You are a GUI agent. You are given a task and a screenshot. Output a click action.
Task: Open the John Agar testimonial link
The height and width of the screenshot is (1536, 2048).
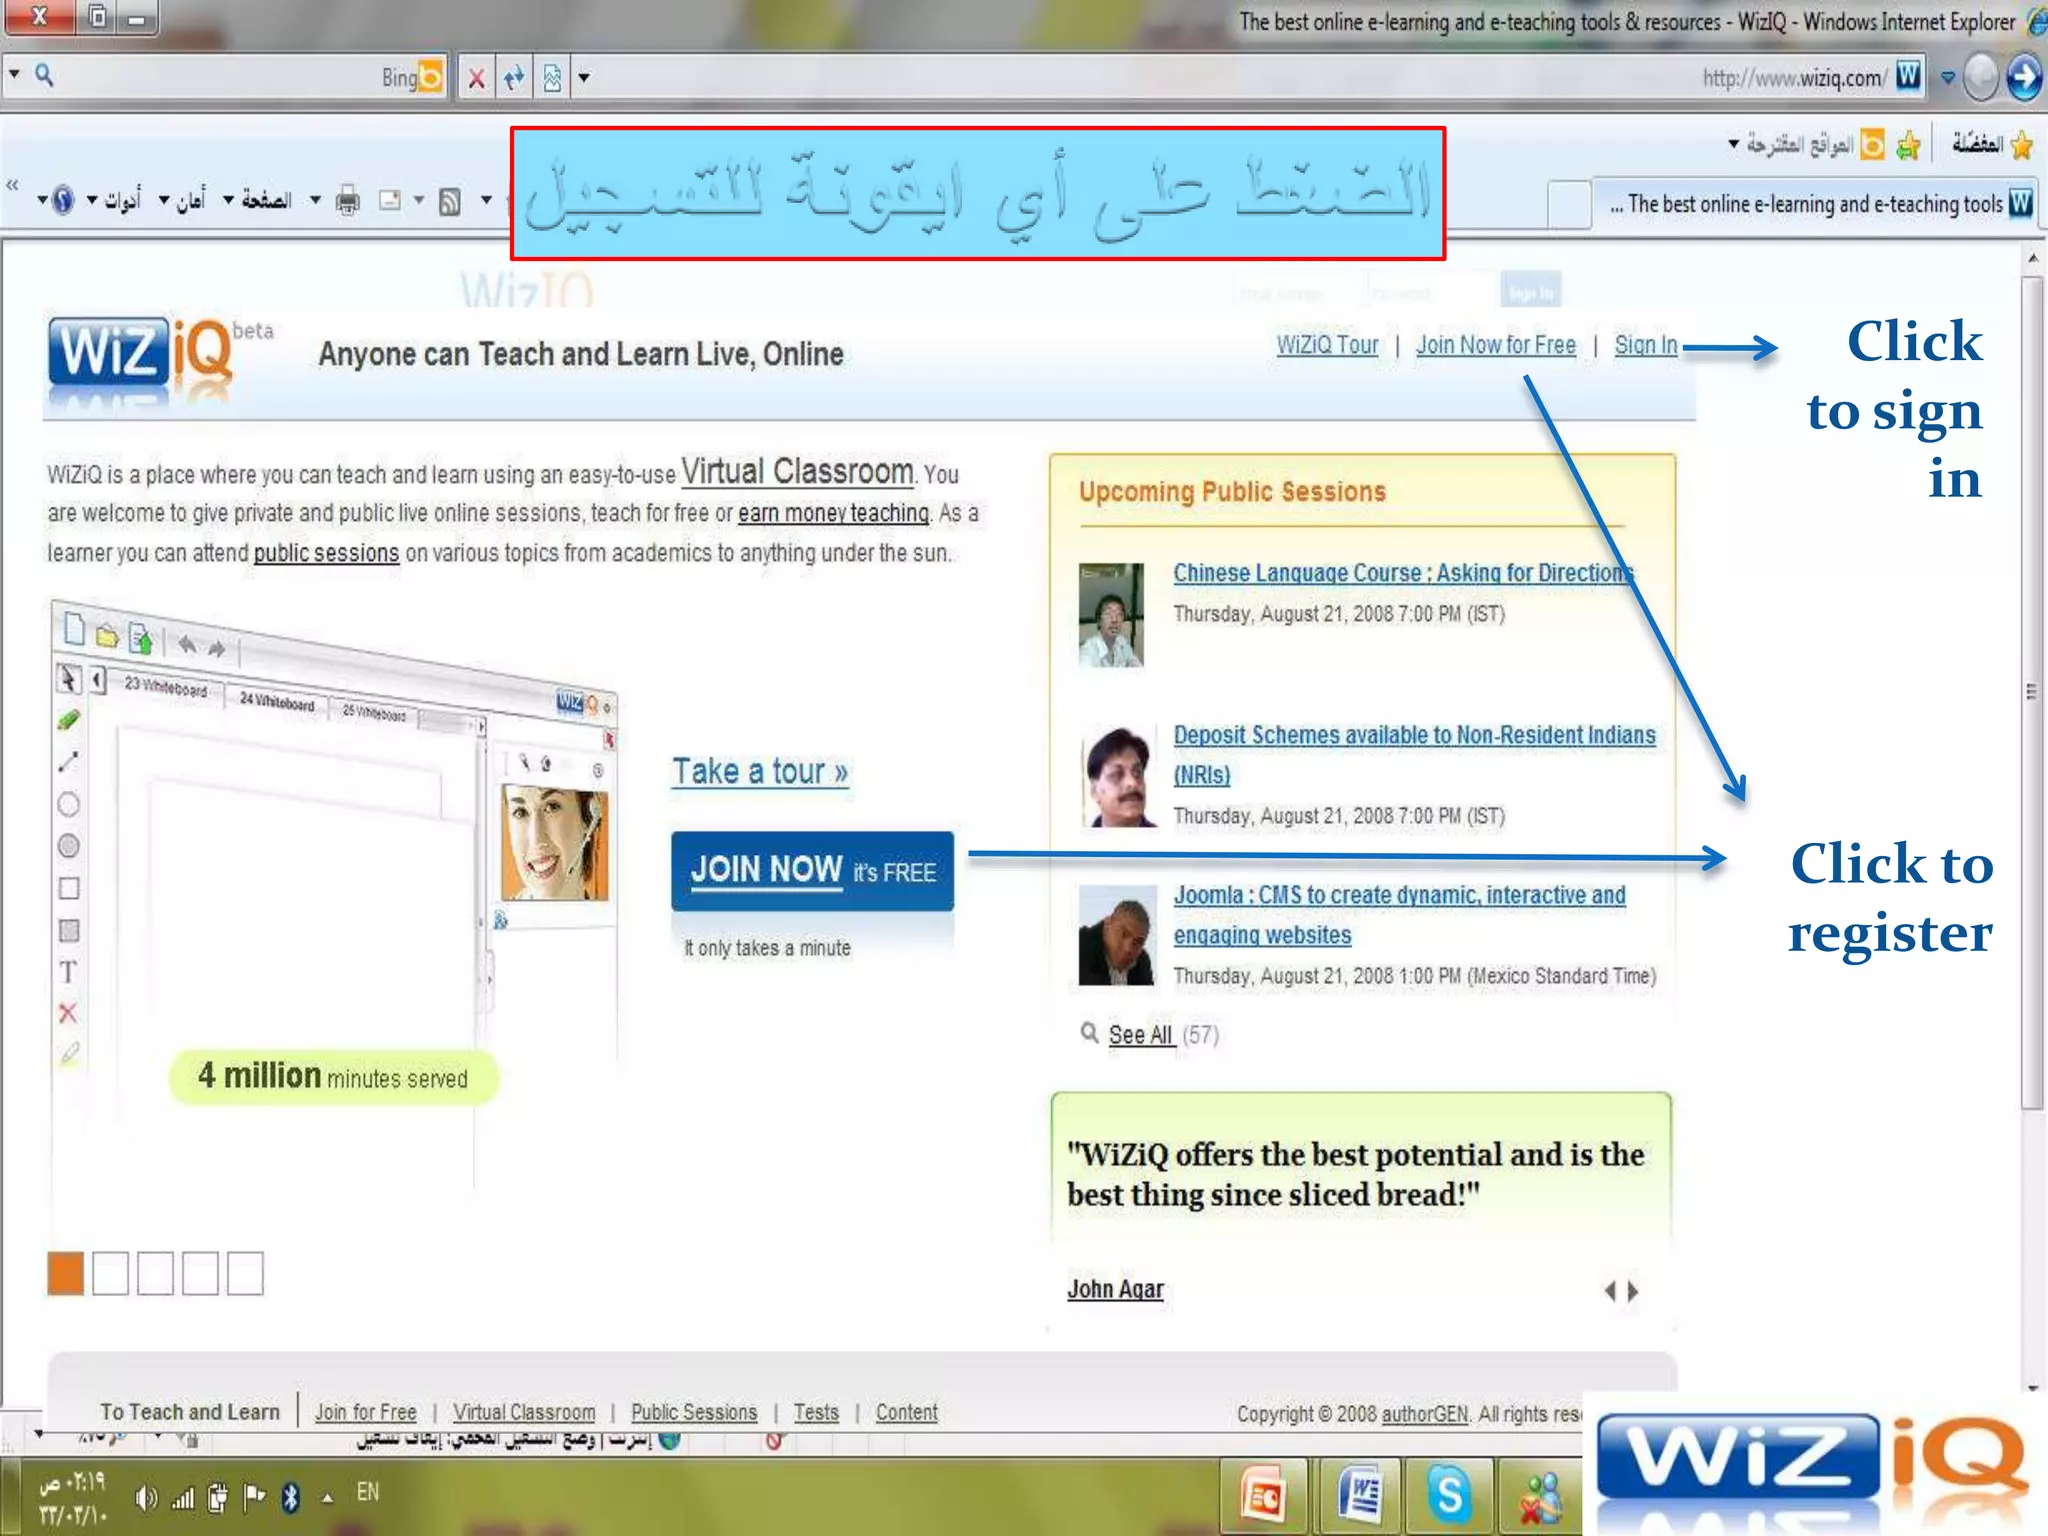point(1115,1289)
